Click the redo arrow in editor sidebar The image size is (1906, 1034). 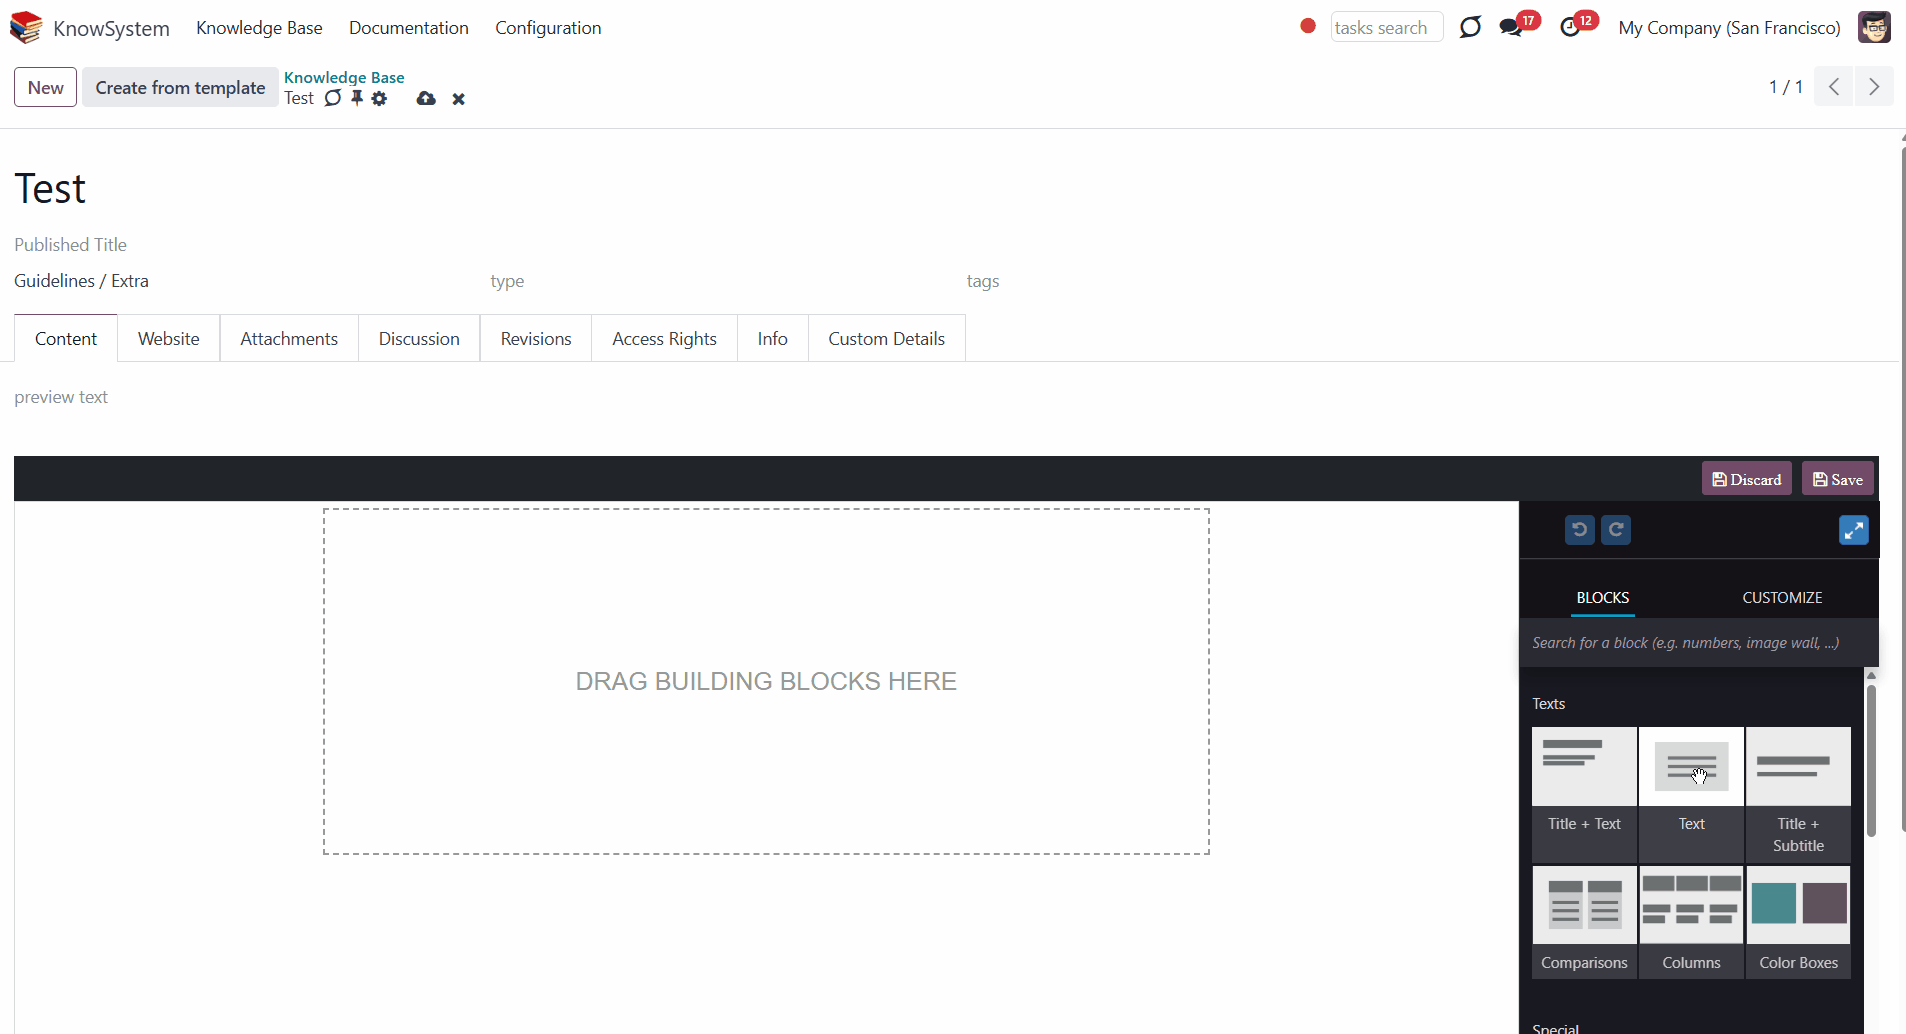tap(1616, 530)
